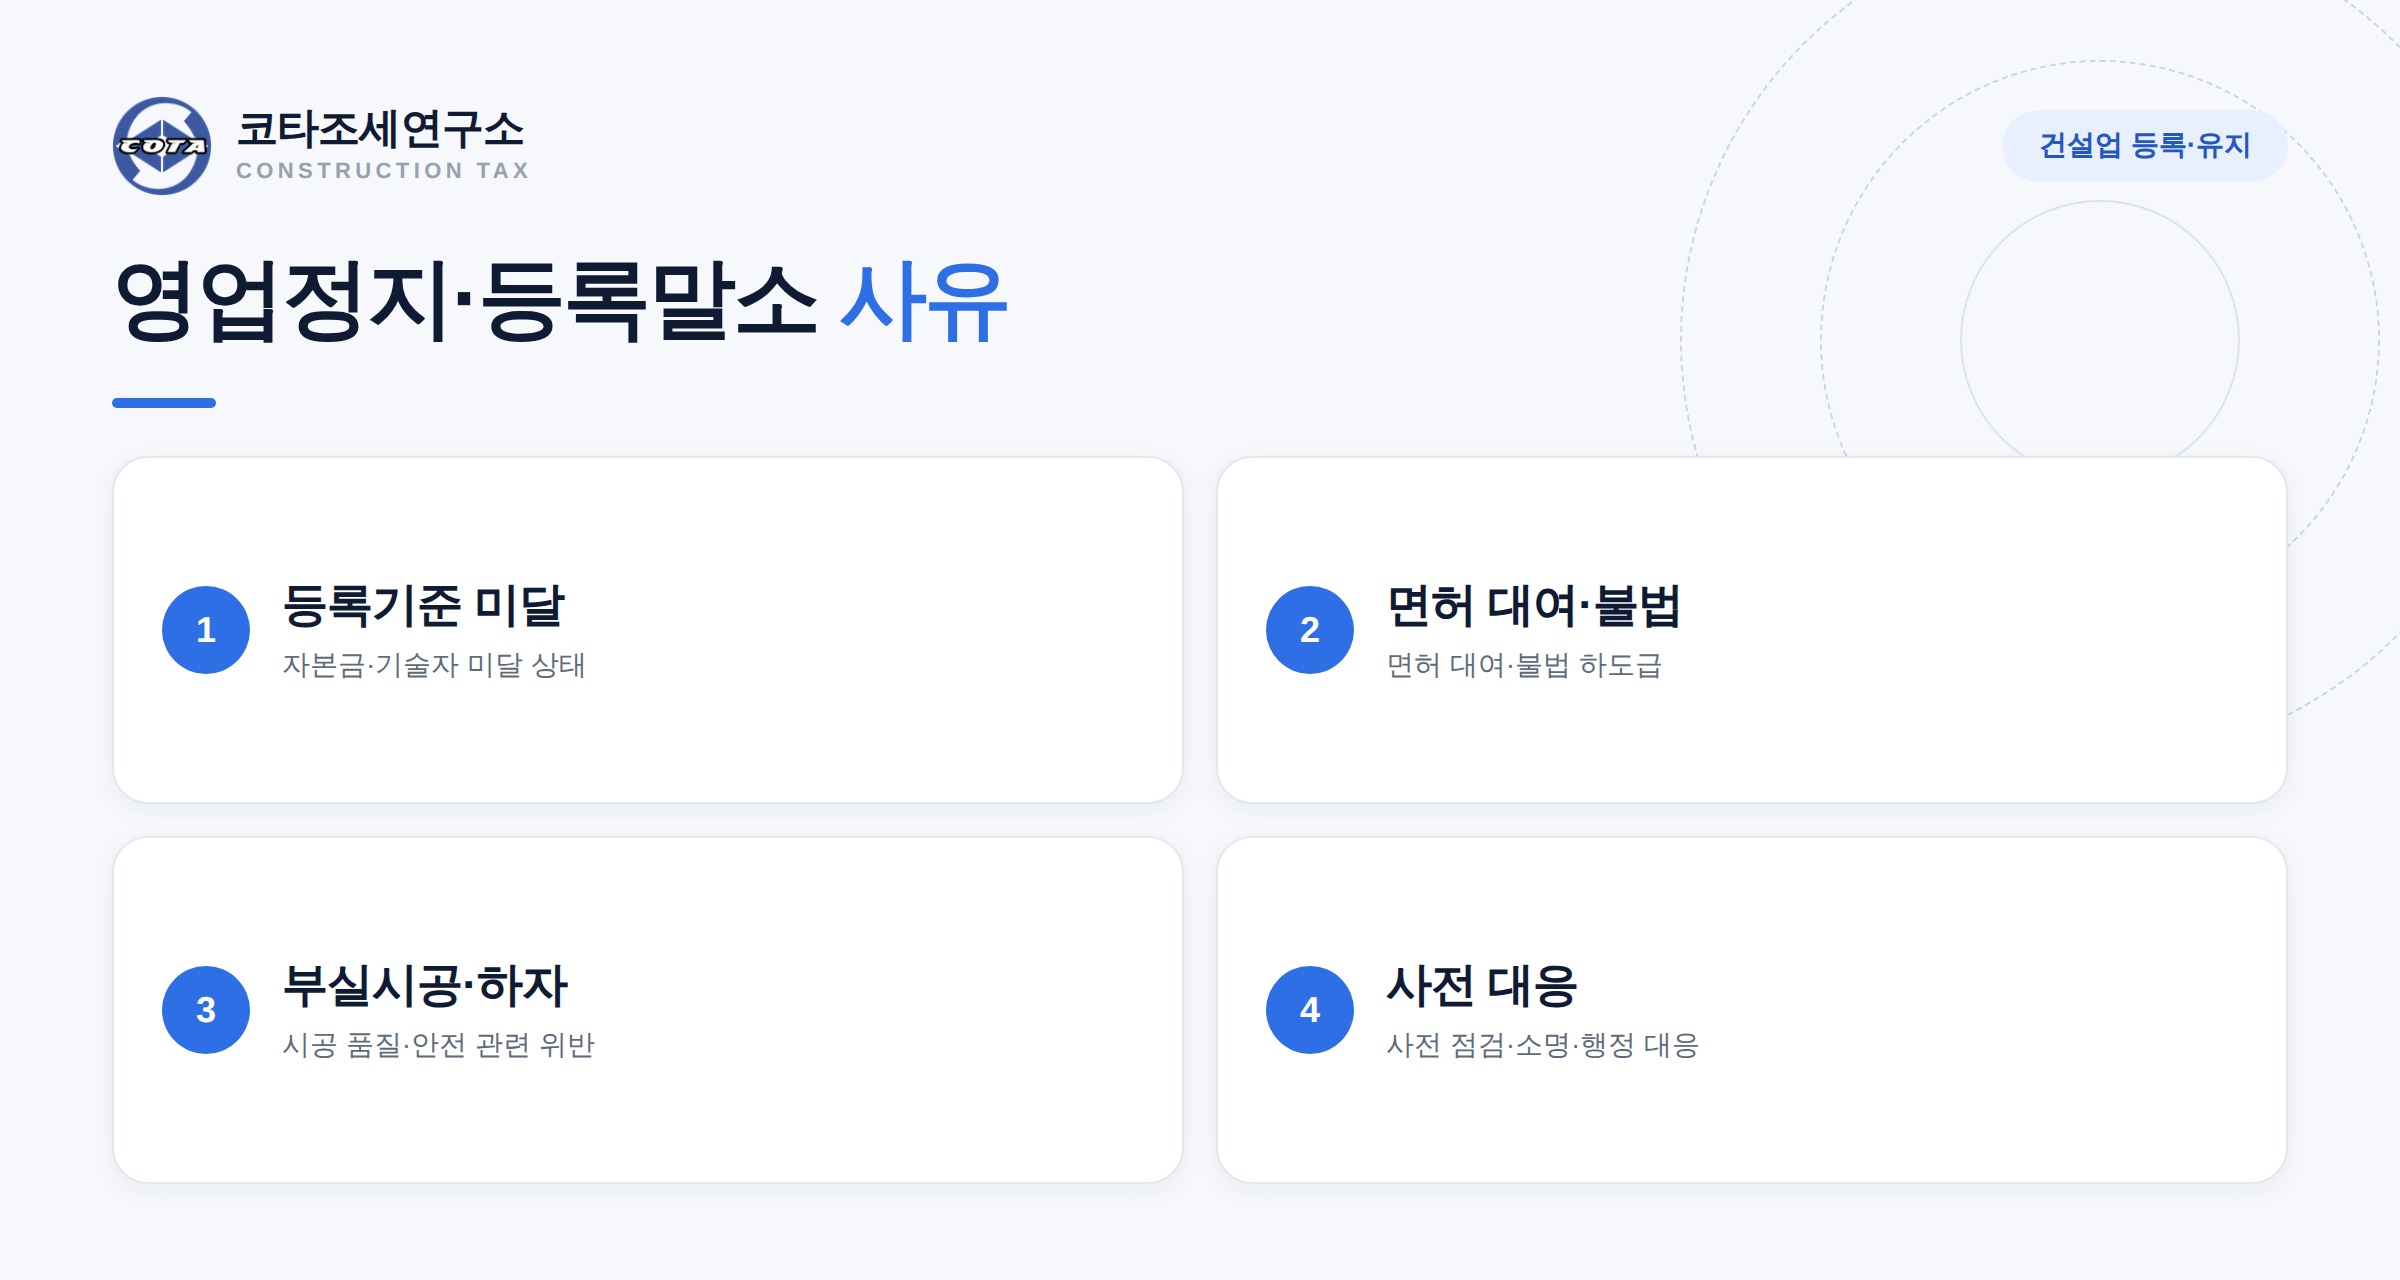Open the 부실시공·하자 card heading
Image resolution: width=2400 pixels, height=1280 pixels.
coord(425,986)
